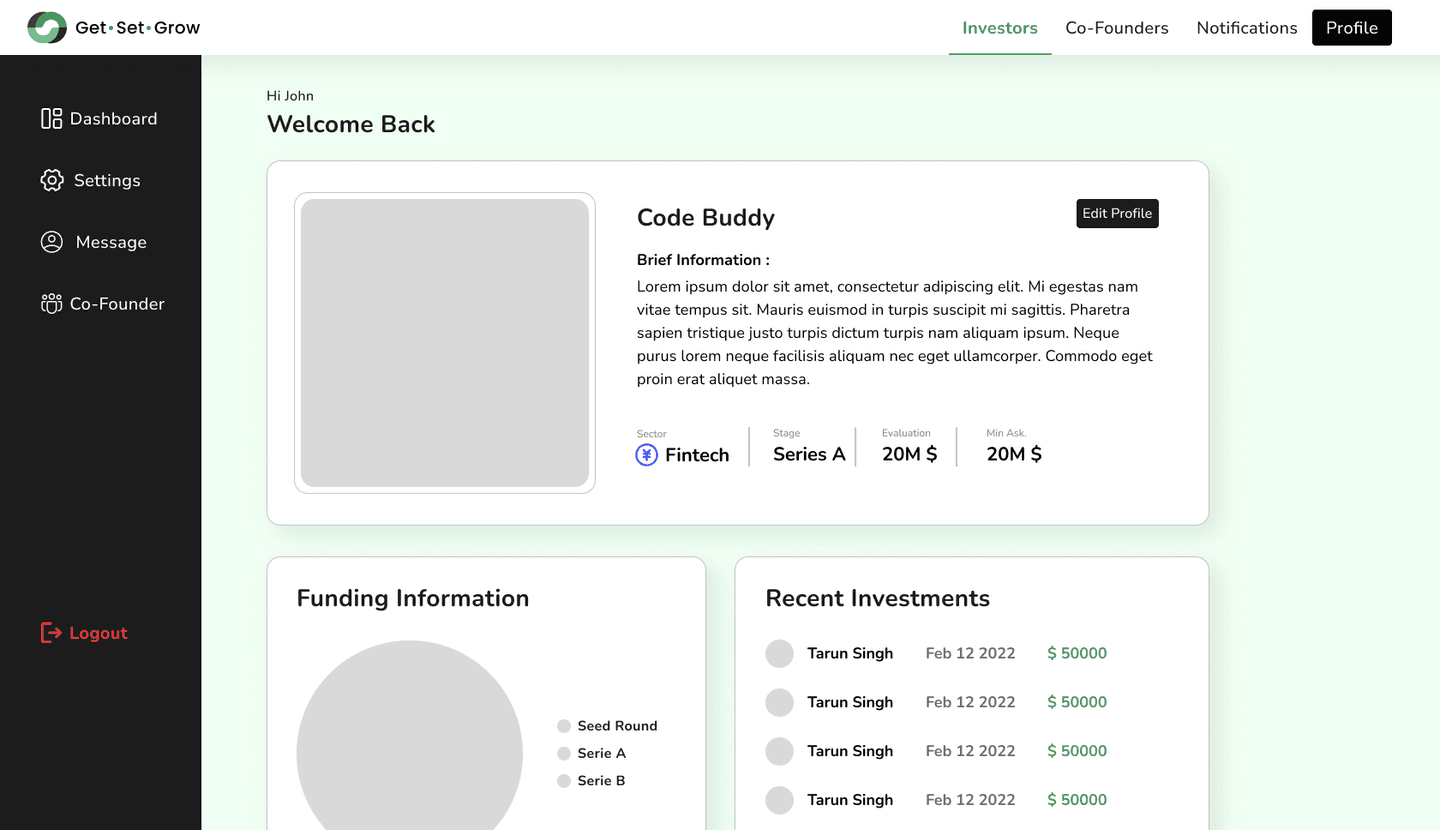Viewport: 1440px width, 830px height.
Task: Click the Co-Founder group icon in sidebar
Action: (x=52, y=304)
